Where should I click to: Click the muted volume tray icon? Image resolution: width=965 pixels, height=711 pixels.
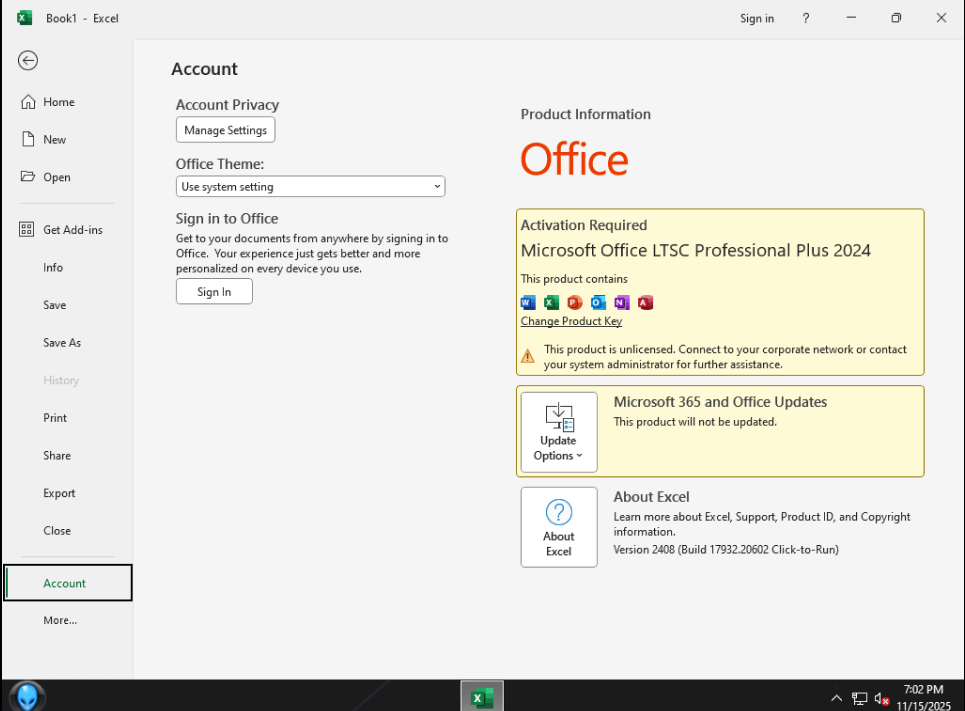[882, 698]
